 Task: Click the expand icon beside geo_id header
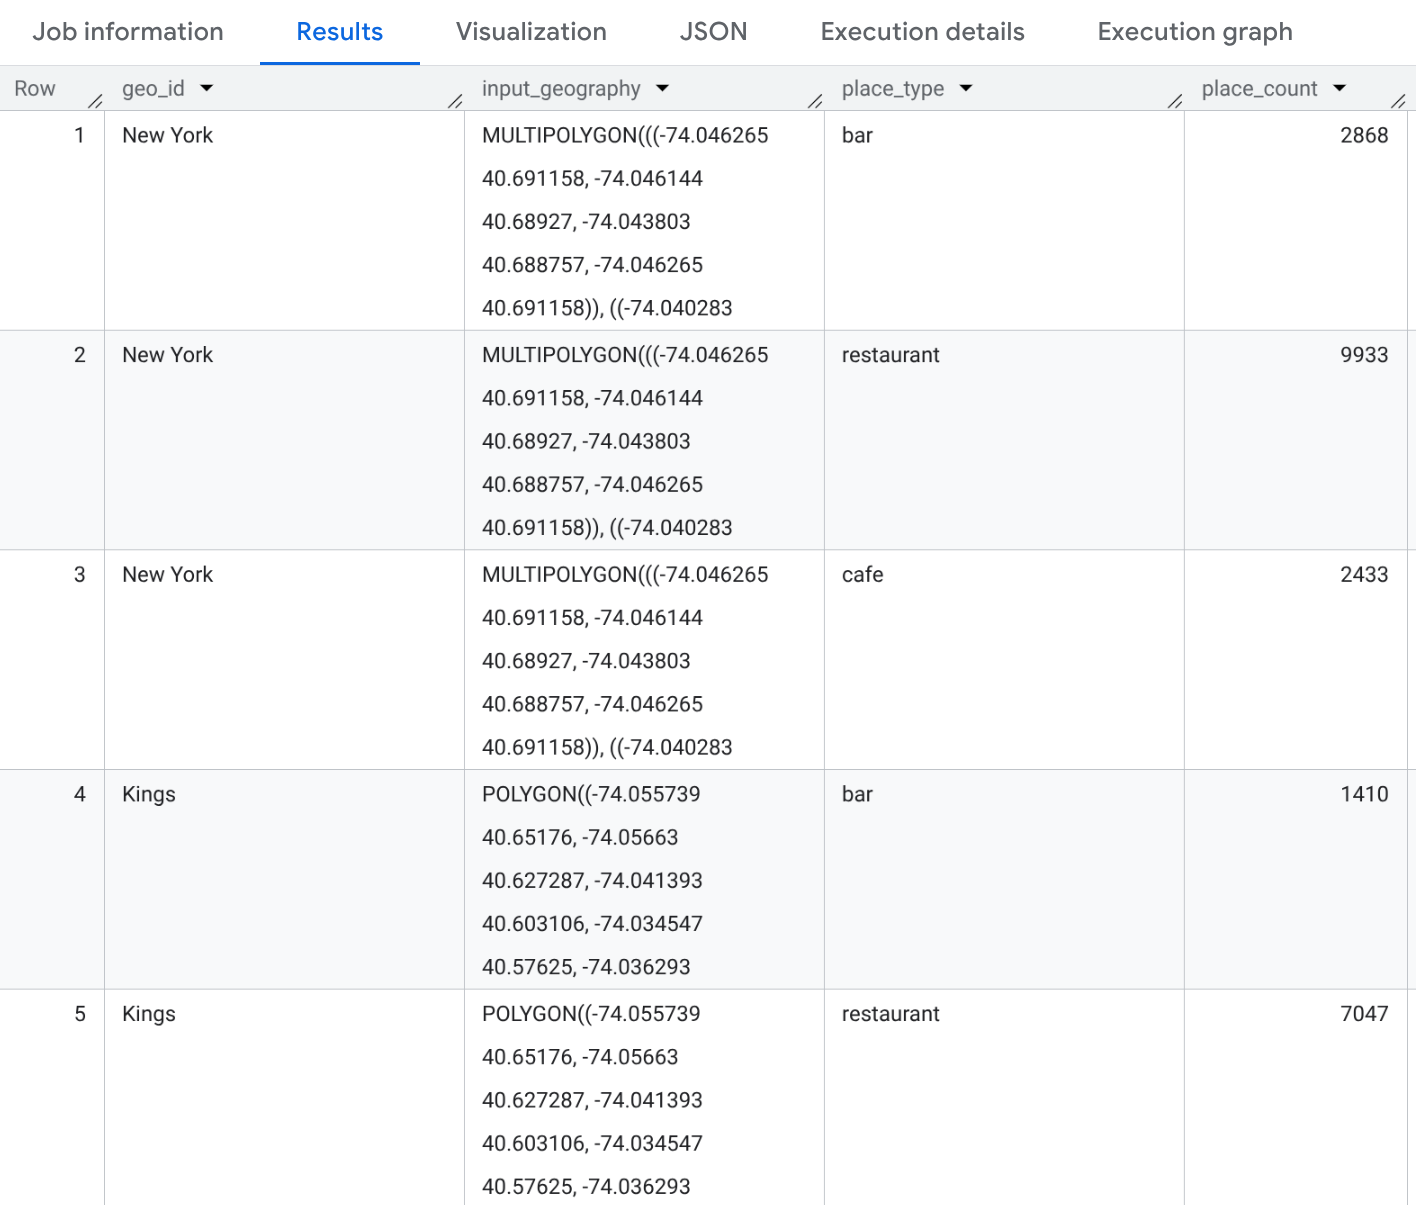tap(455, 100)
